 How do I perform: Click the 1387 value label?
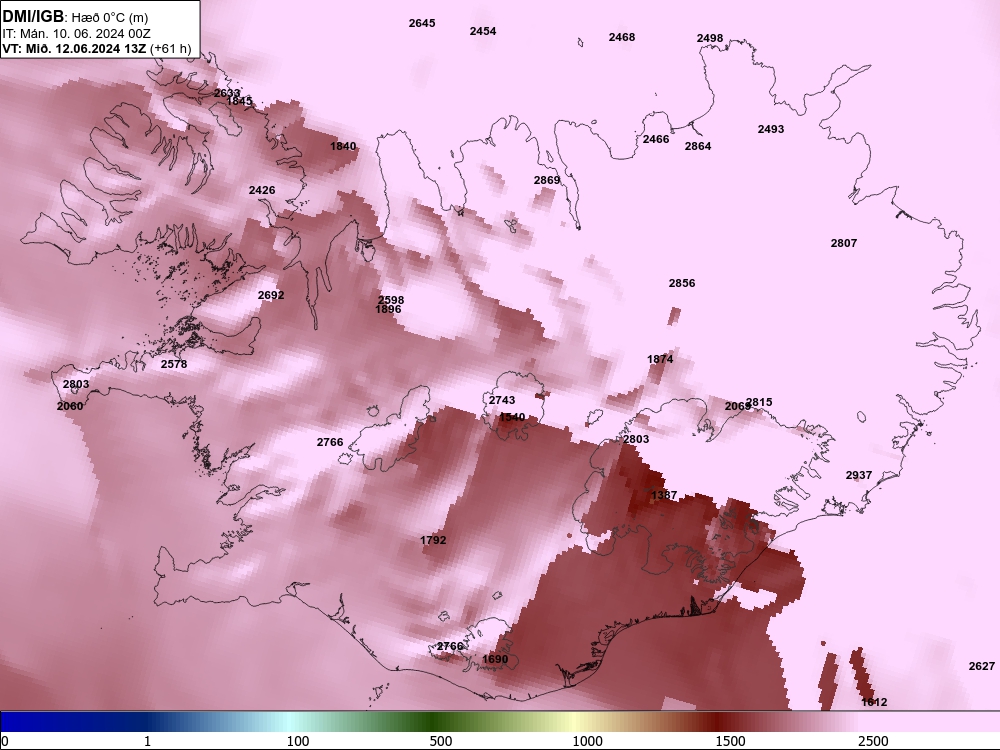[x=664, y=495]
